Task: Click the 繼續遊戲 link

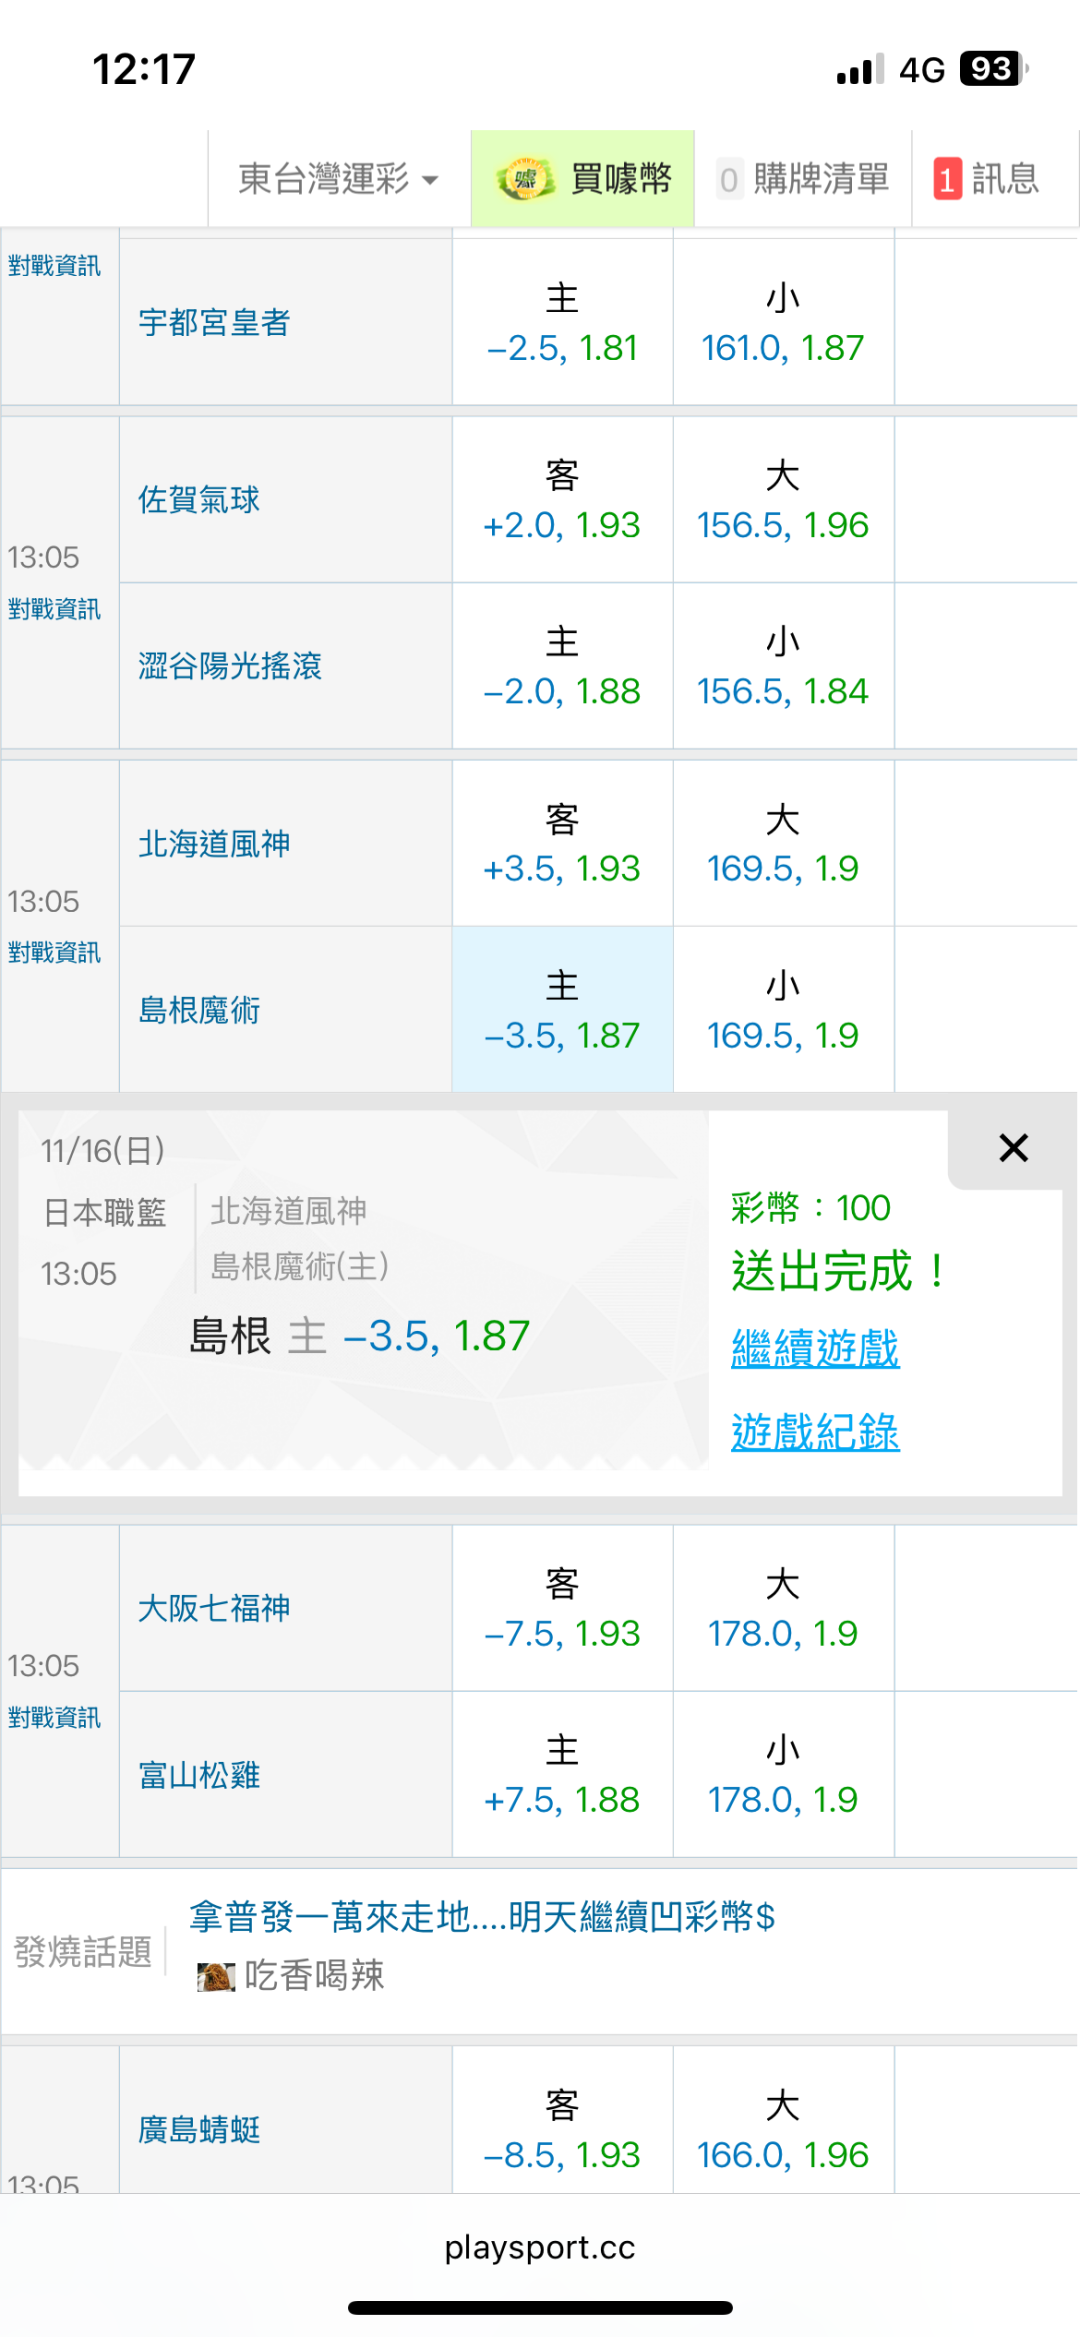Action: coord(815,1348)
